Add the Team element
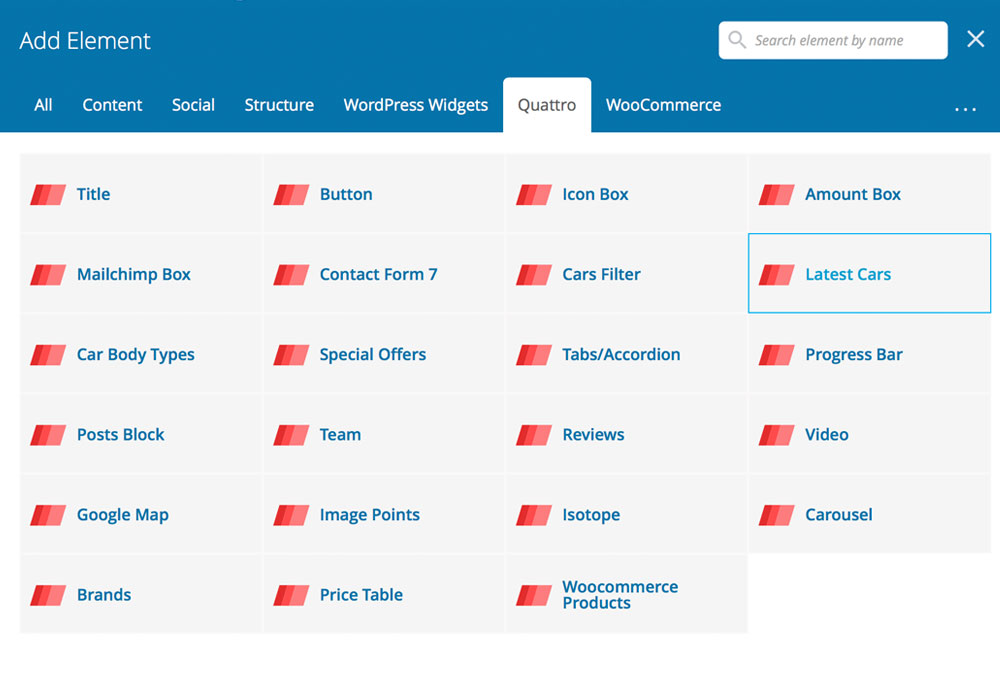The width and height of the screenshot is (1000, 700). (x=383, y=434)
